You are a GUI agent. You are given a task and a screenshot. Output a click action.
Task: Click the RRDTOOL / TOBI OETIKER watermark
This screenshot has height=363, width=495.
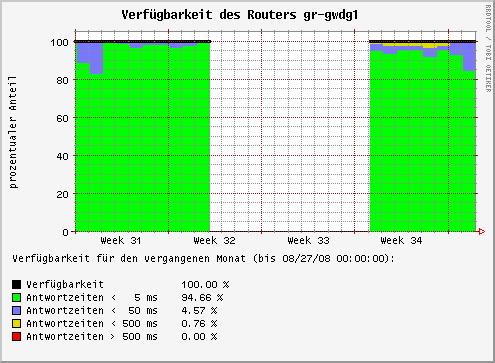coord(488,48)
